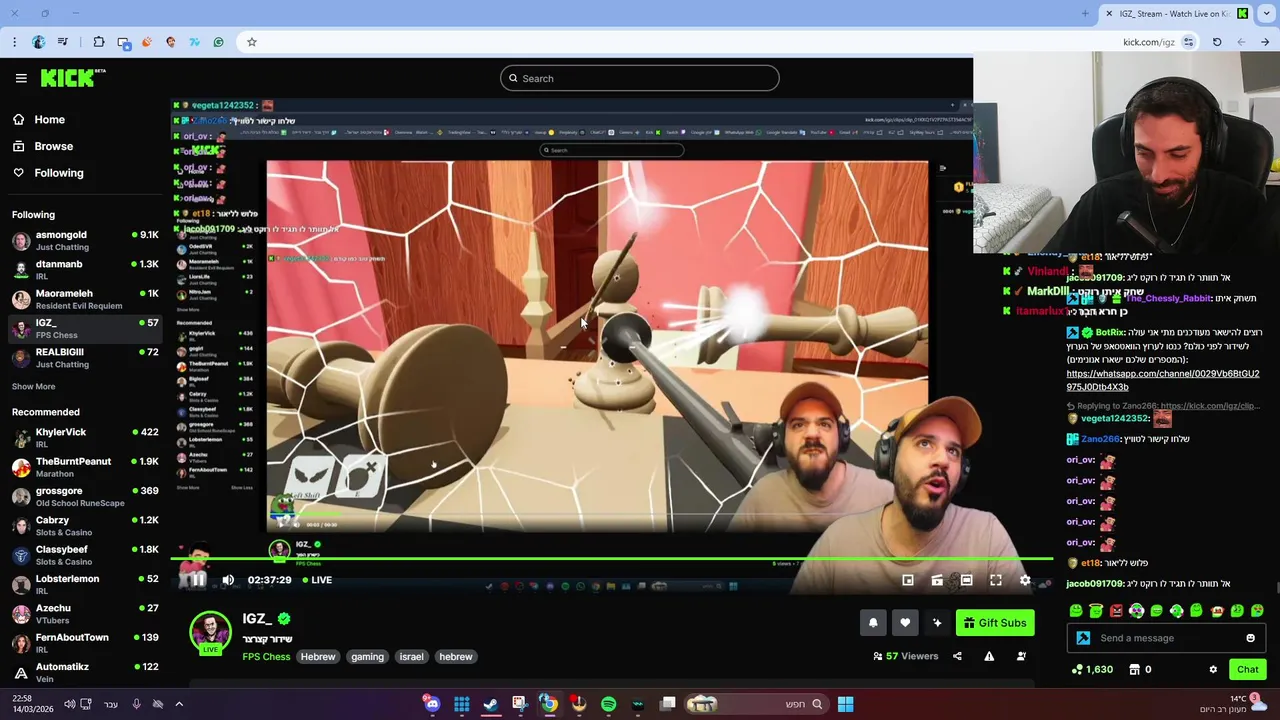Toggle theater mode
Viewport: 1280px width, 720px height.
tap(966, 580)
